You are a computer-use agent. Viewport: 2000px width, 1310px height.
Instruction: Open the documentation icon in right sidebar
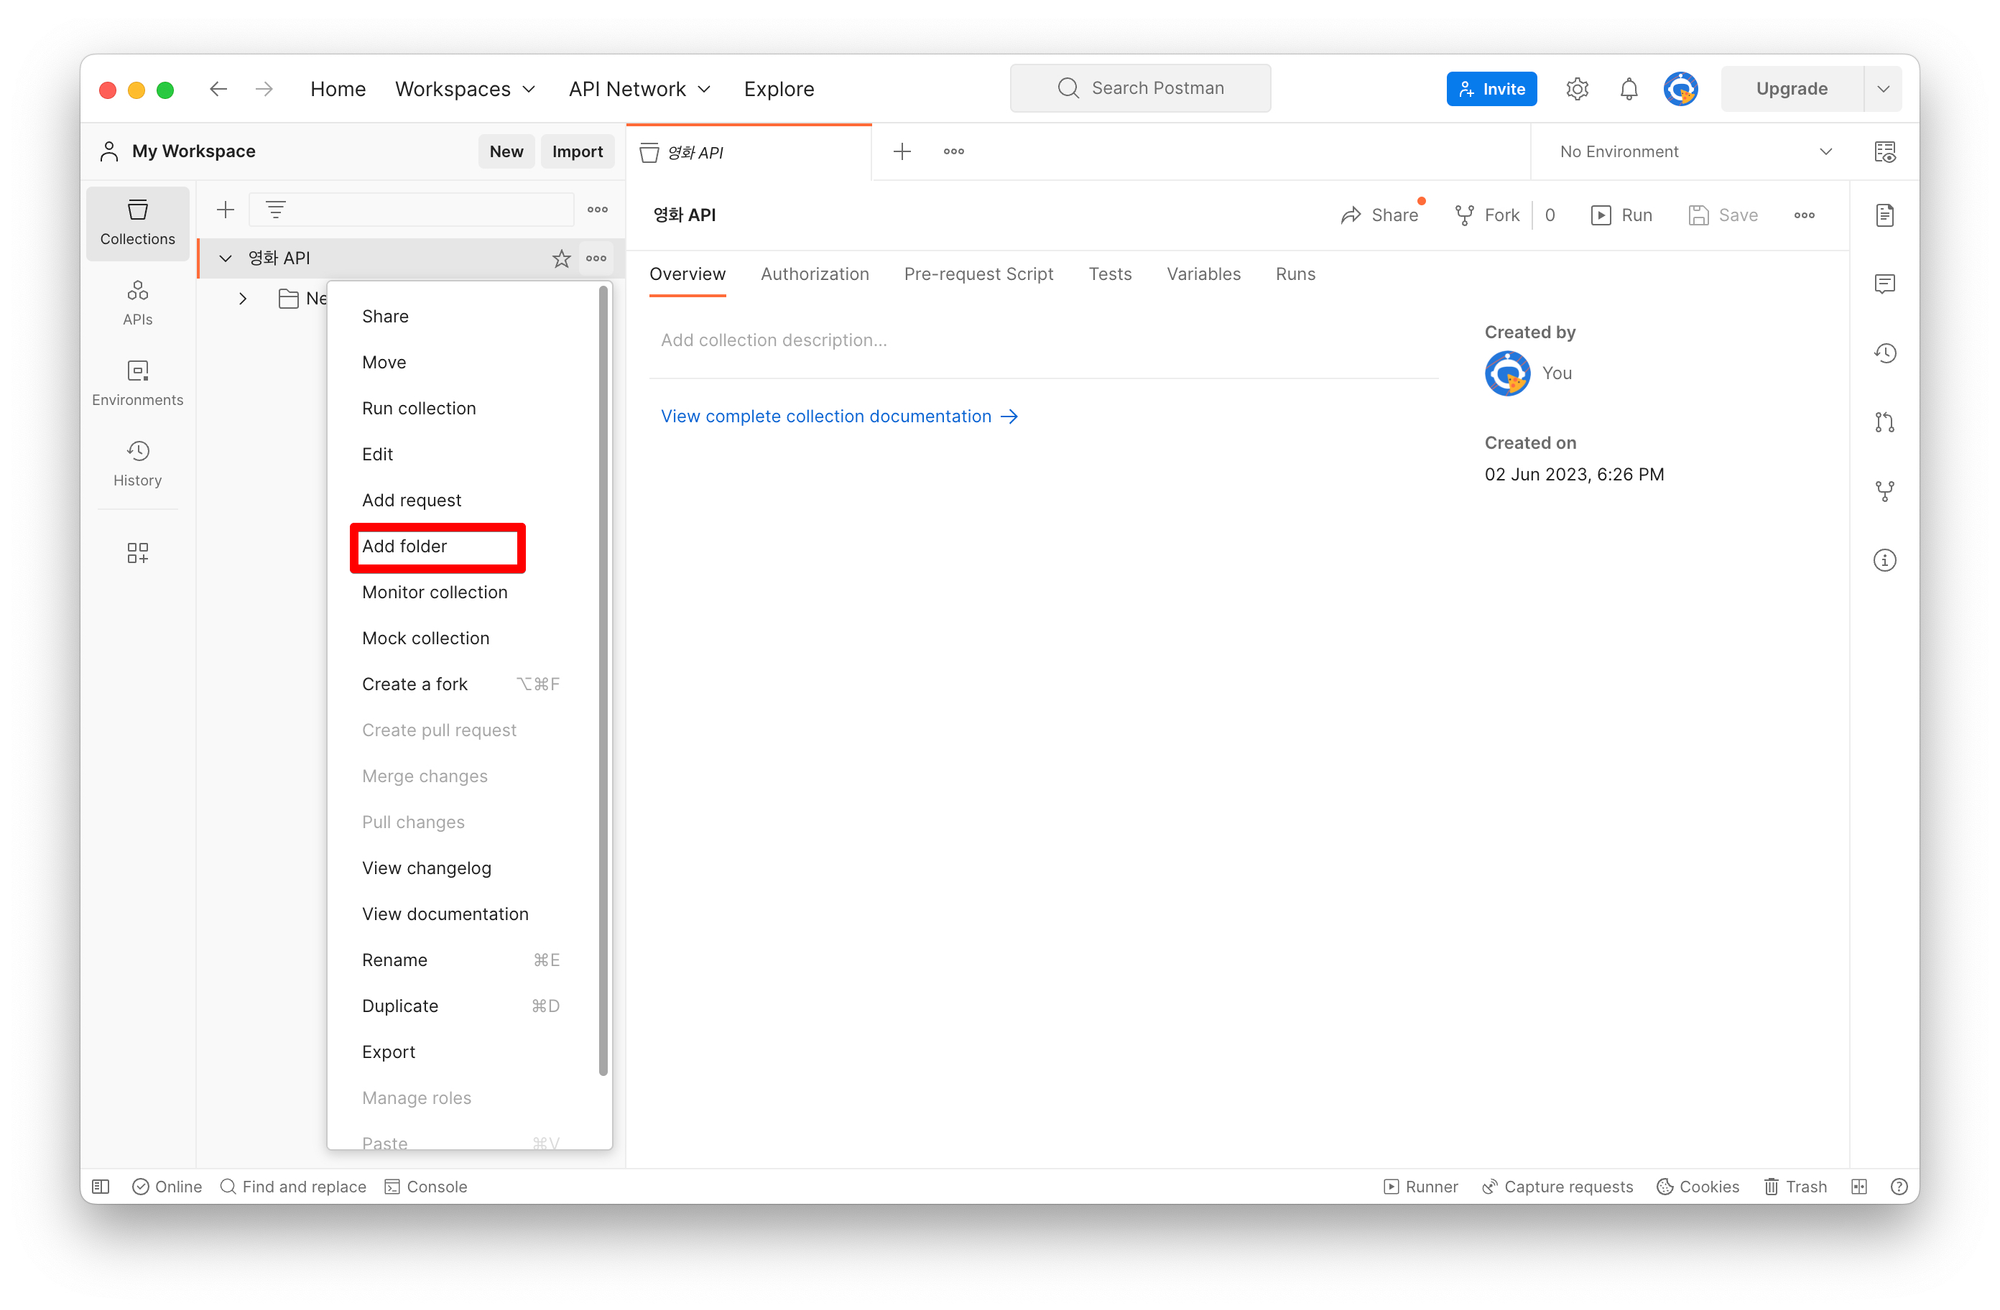(x=1885, y=215)
